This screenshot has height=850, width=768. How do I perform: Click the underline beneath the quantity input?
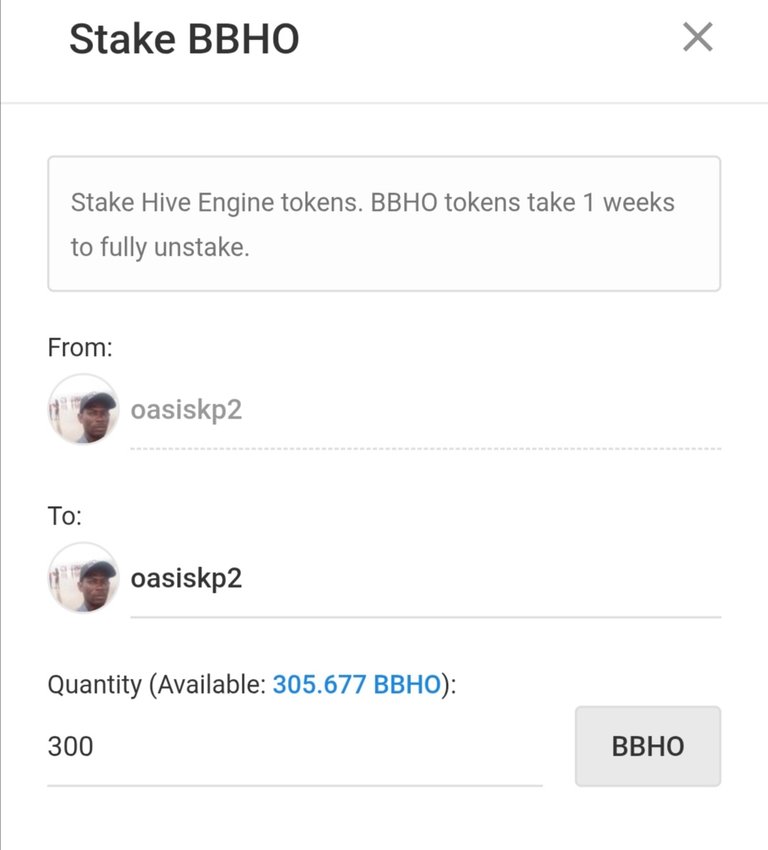click(294, 785)
